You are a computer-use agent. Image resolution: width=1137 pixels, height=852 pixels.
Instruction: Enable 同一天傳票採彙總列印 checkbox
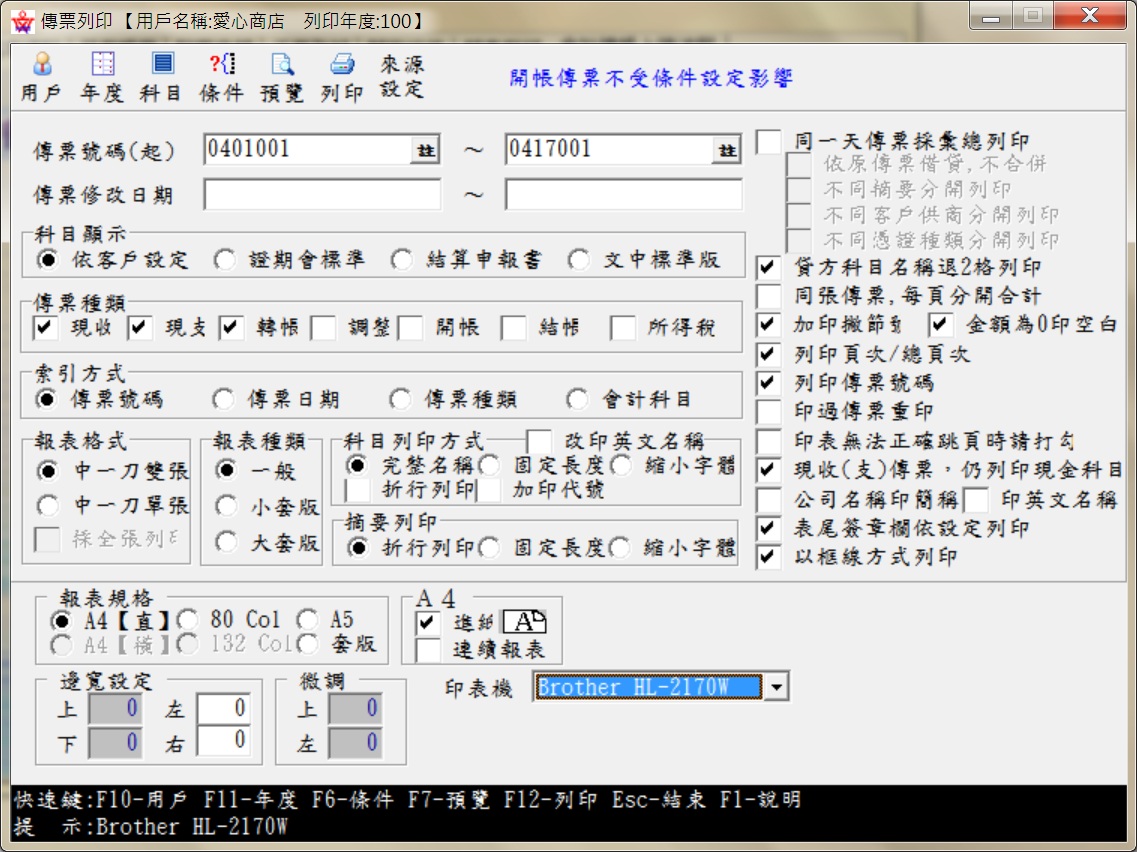768,142
